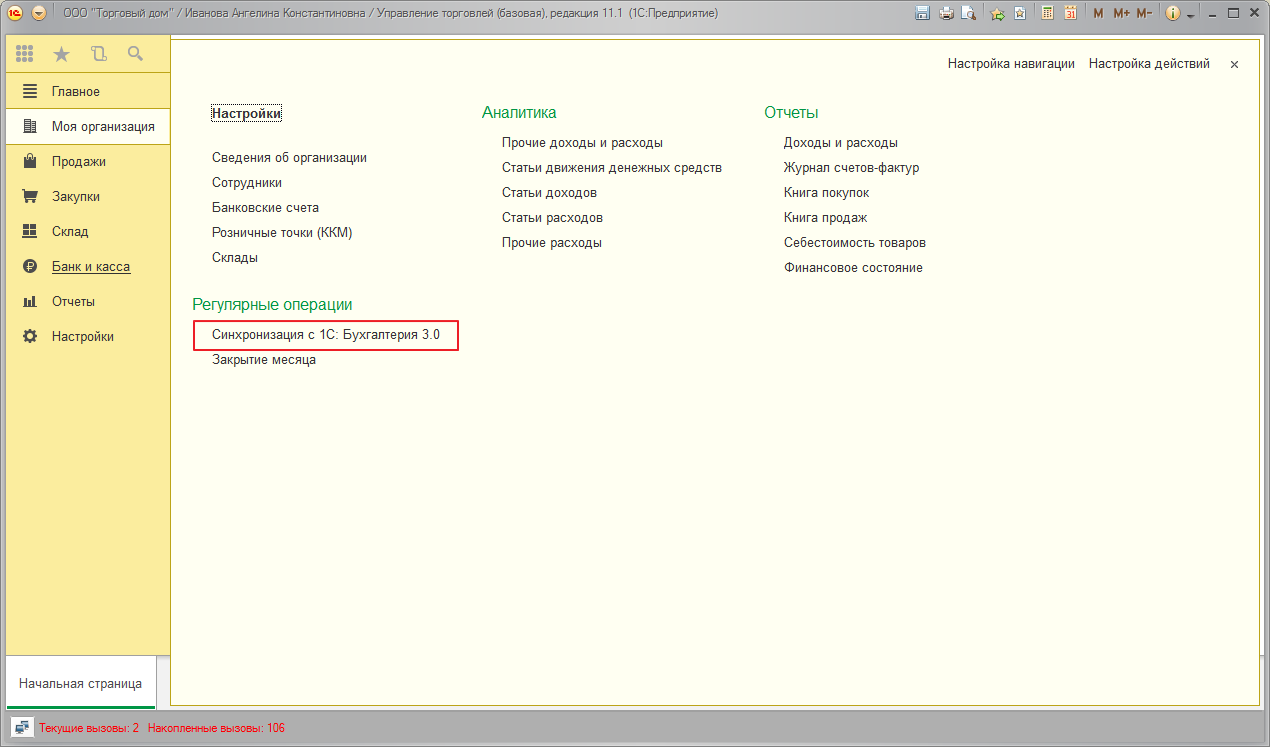
Task: Click the M+ memory add button
Action: pos(1121,13)
